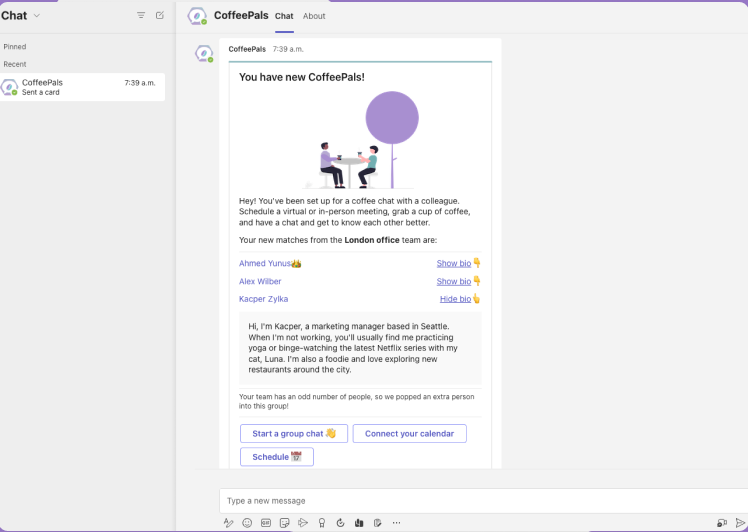Screen dimensions: 748x532
Task: Click the schedule send arrow icon
Action: click(303, 523)
